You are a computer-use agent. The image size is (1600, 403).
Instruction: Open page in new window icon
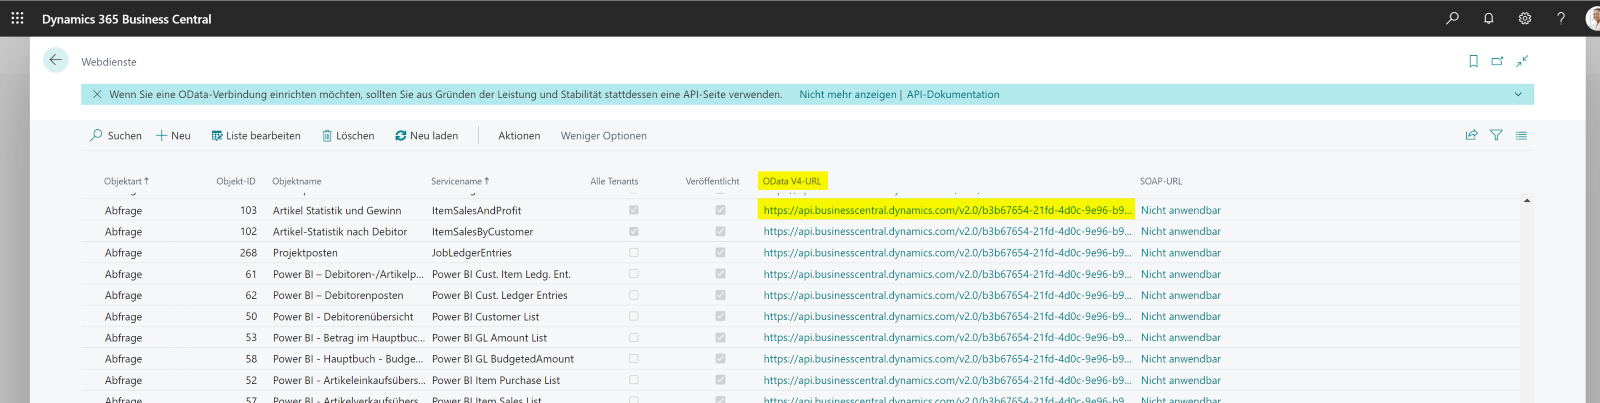click(1497, 61)
